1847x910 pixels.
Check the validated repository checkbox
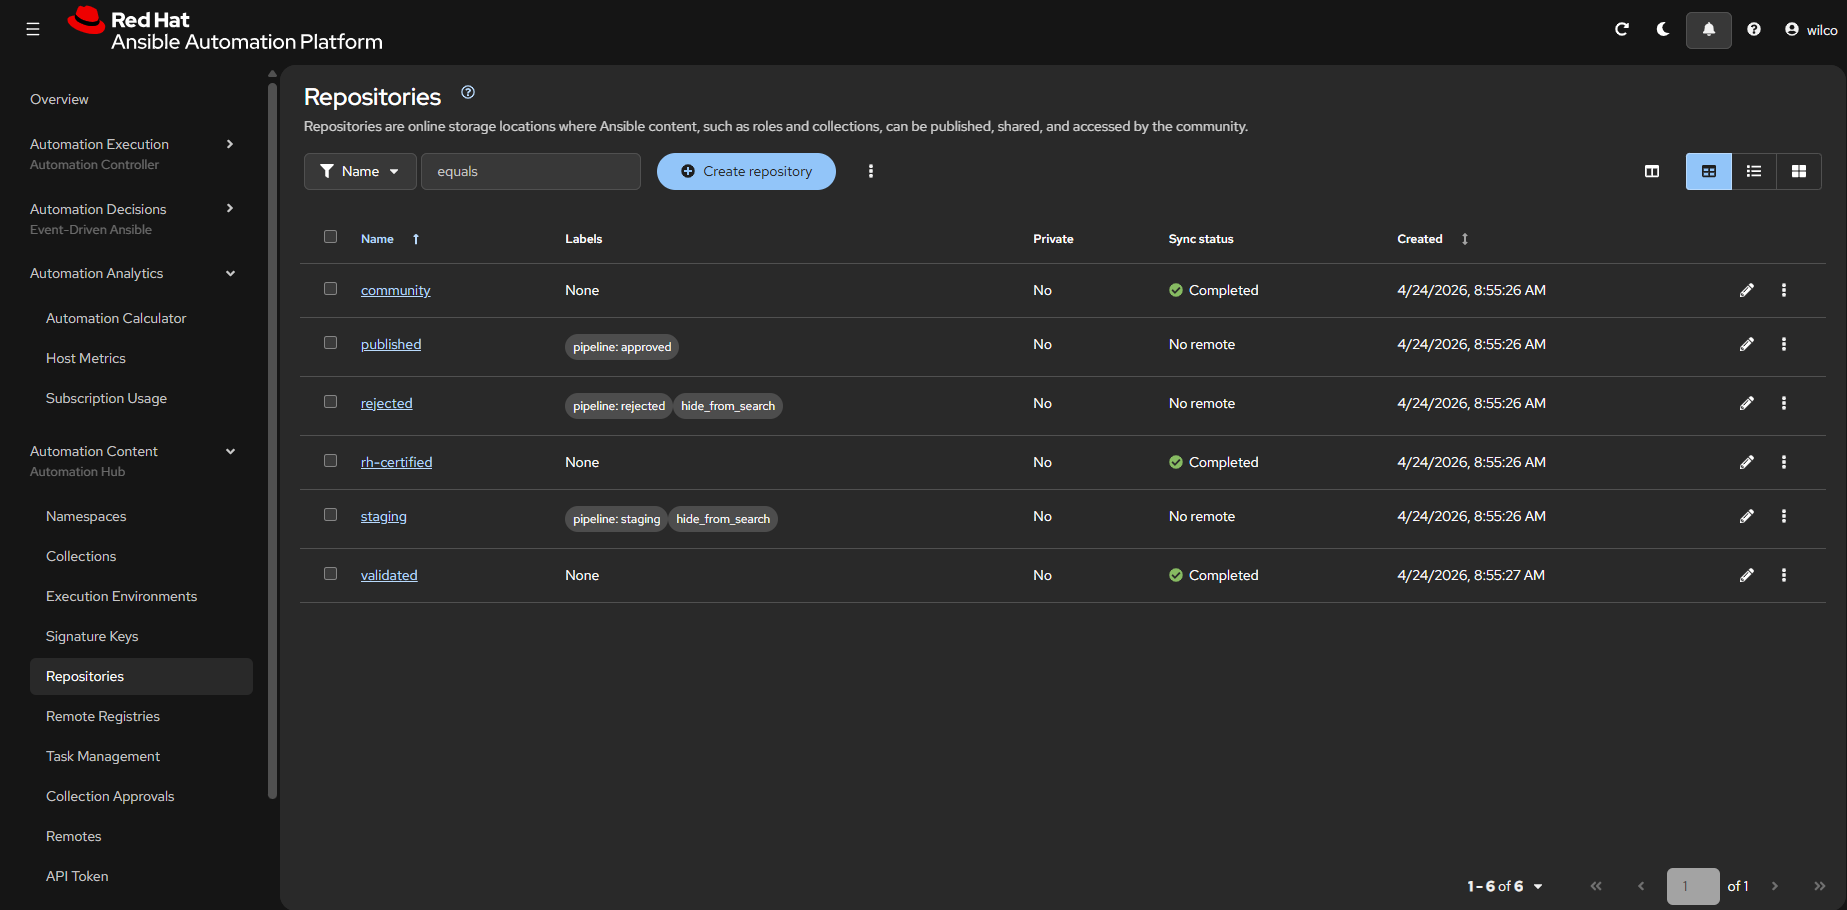[331, 574]
